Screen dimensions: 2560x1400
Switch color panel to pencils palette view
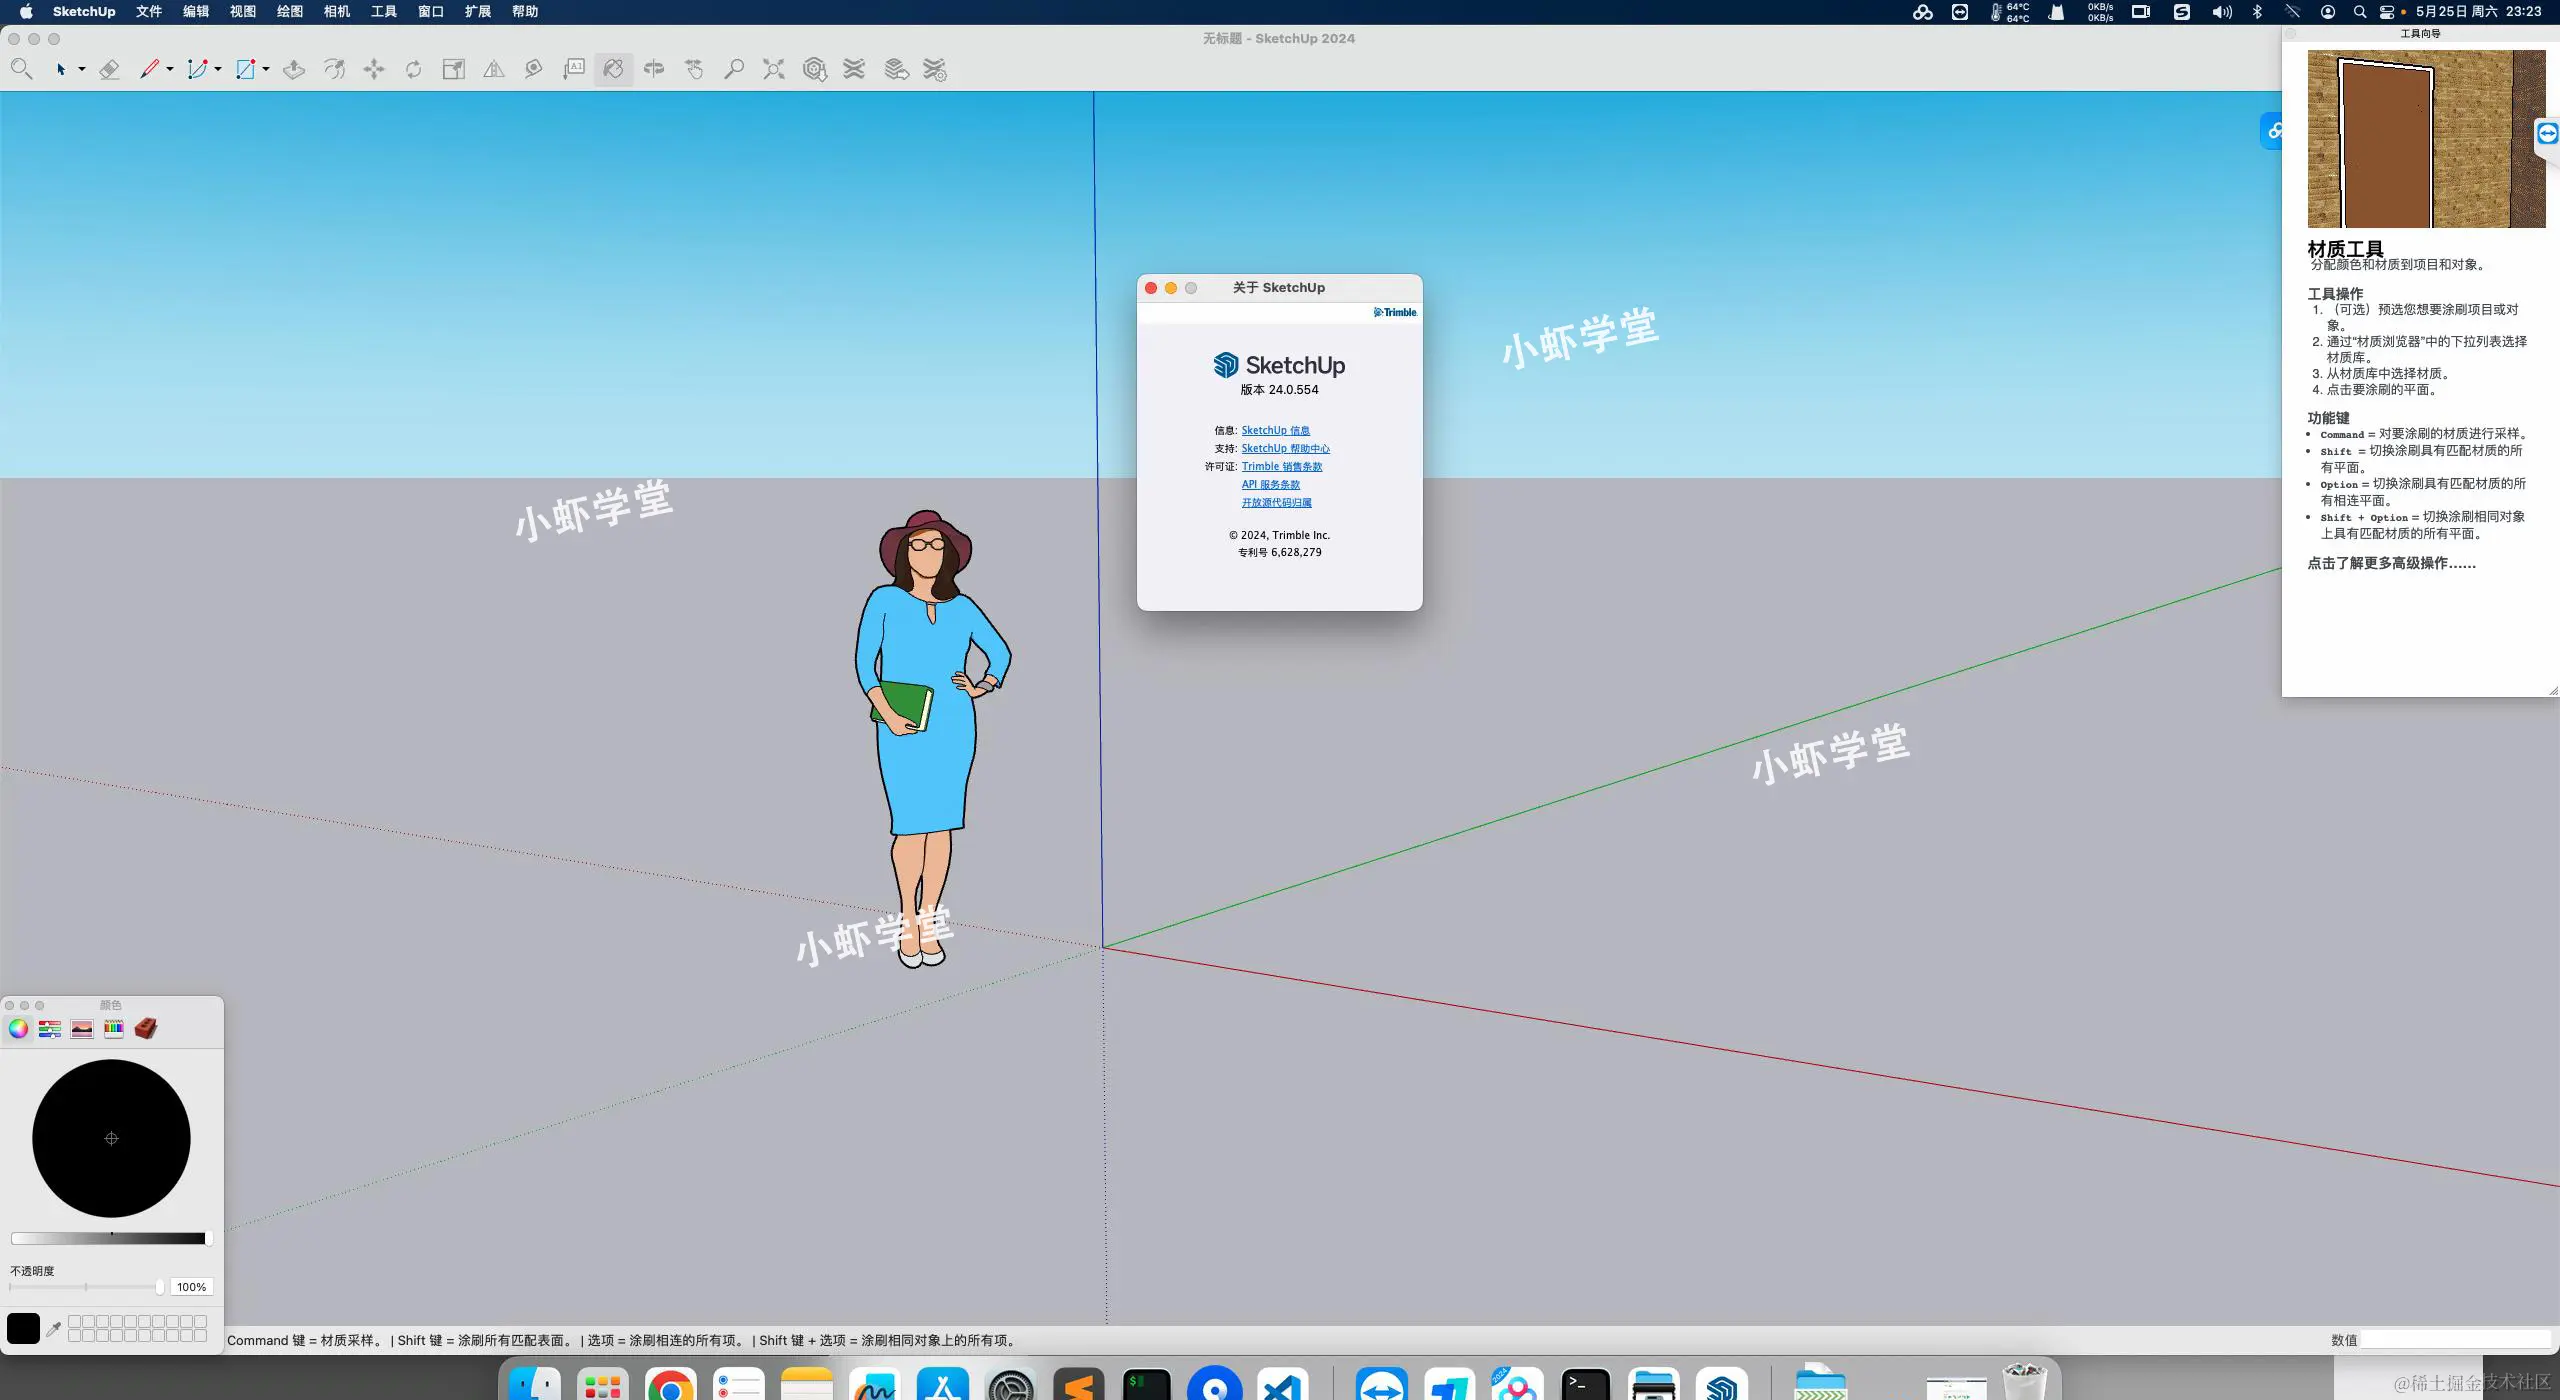point(113,1028)
